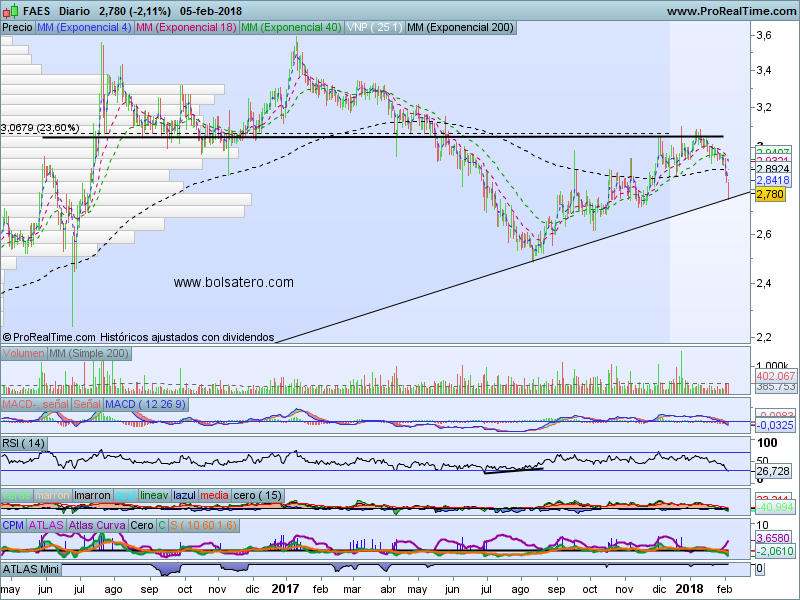This screenshot has height=600, width=800.
Task: Click the 2017 year marker on time axis
Action: [286, 591]
